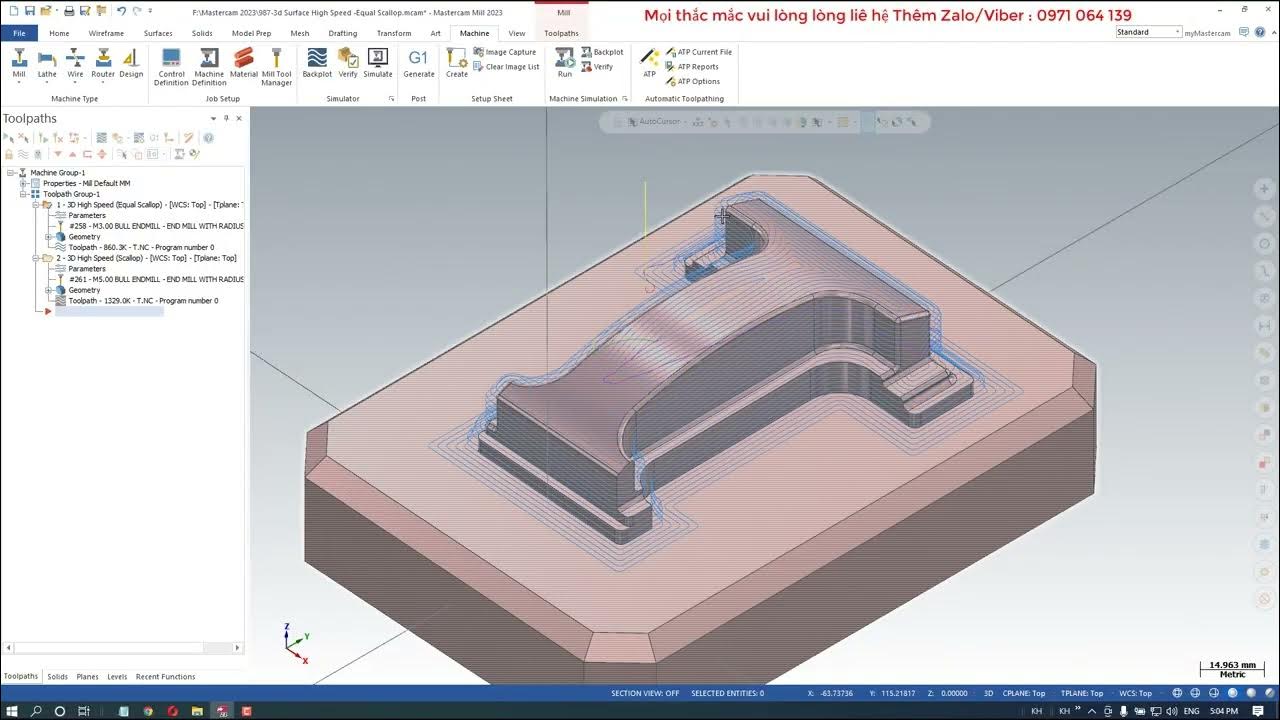Pin the Toolpaths panel
This screenshot has height=720, width=1280.
tap(226, 118)
